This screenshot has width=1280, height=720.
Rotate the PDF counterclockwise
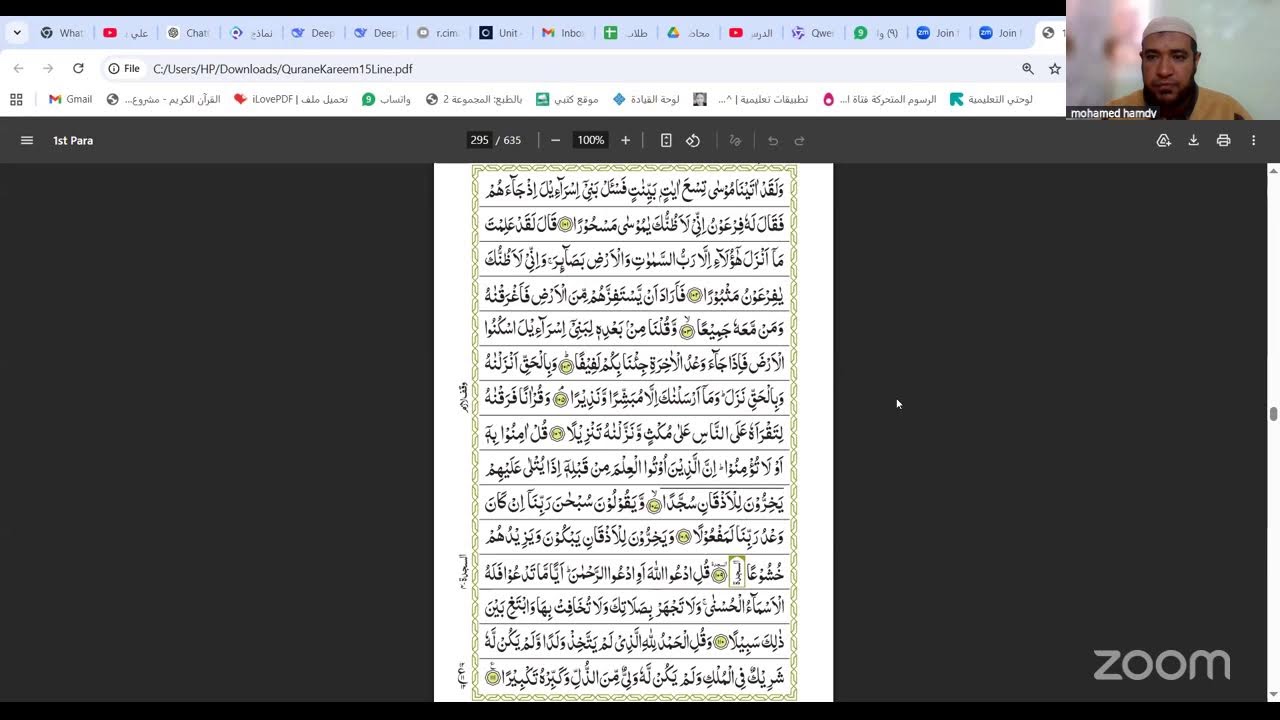693,140
